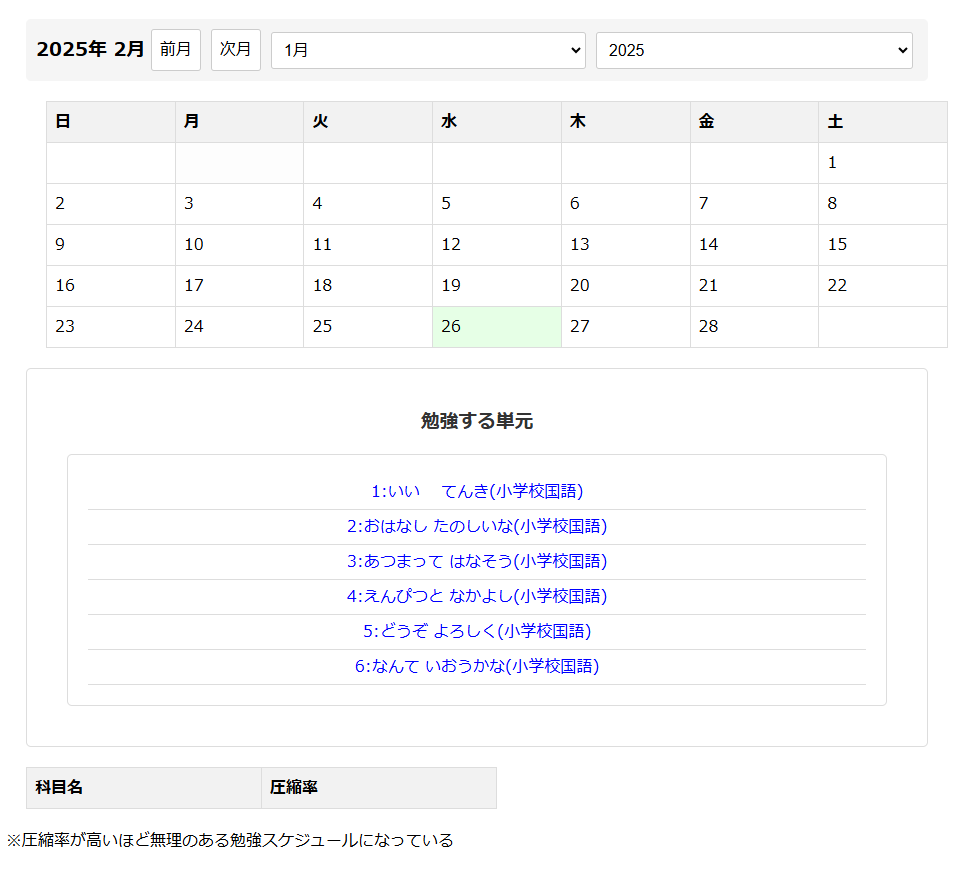
Task: Open unit 3:あつまって はなそう link
Action: click(477, 561)
